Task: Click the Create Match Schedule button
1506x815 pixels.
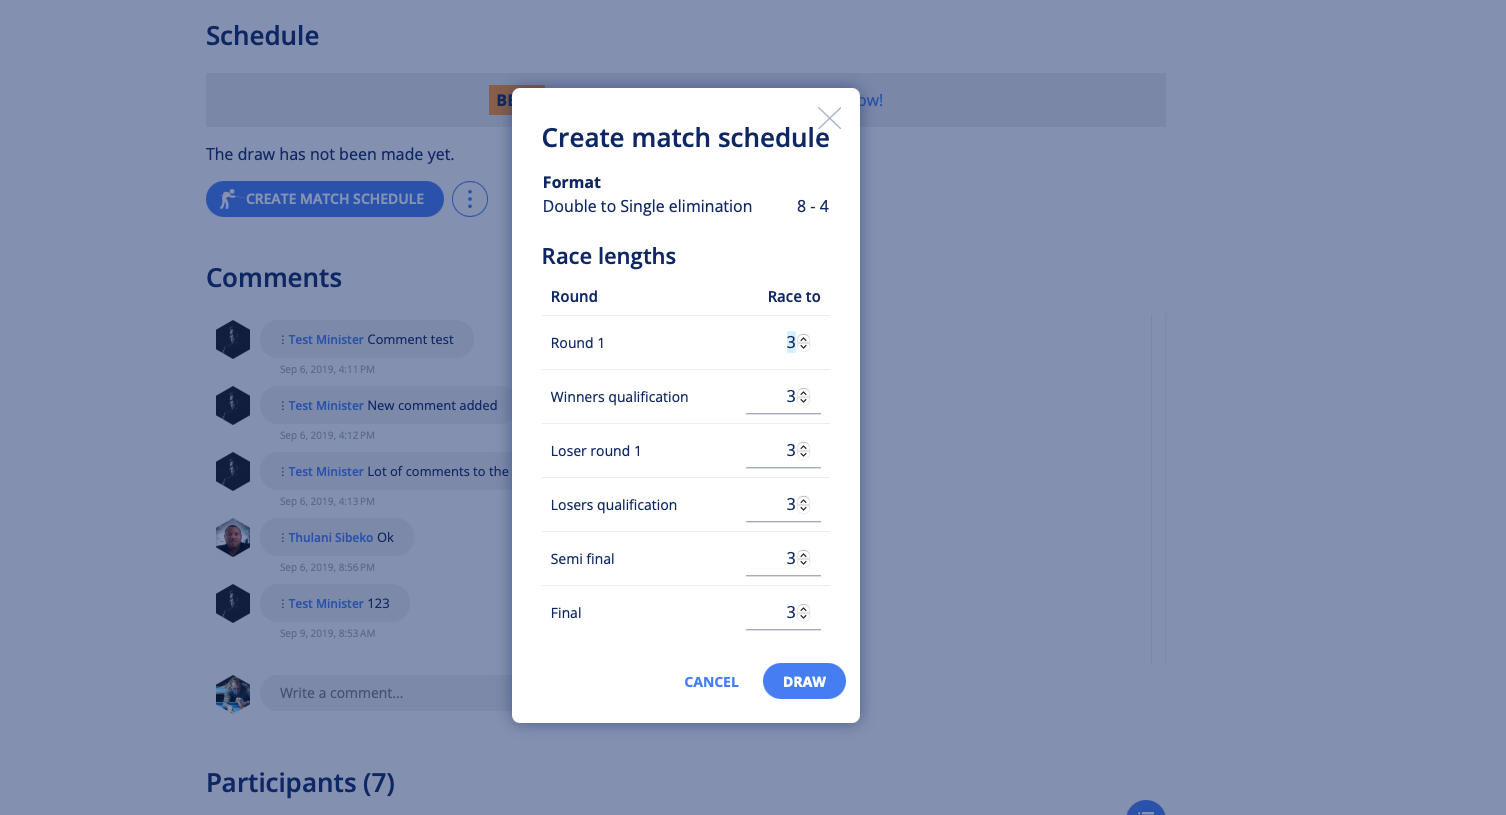Action: click(x=325, y=199)
